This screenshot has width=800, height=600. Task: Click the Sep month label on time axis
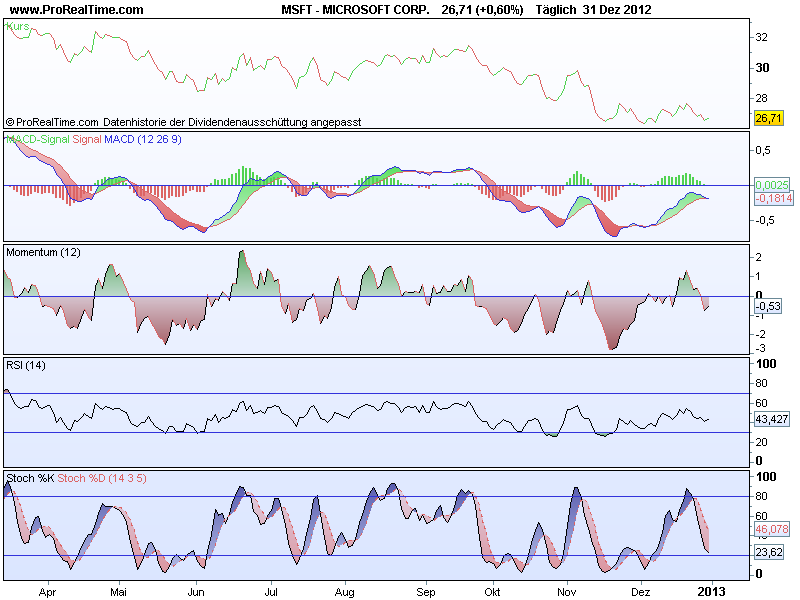point(426,592)
